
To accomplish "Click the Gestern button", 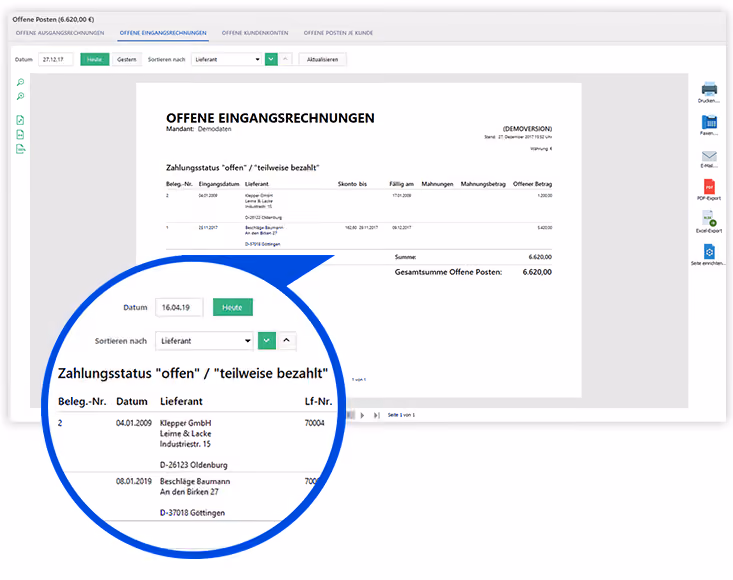I will pyautogui.click(x=127, y=59).
